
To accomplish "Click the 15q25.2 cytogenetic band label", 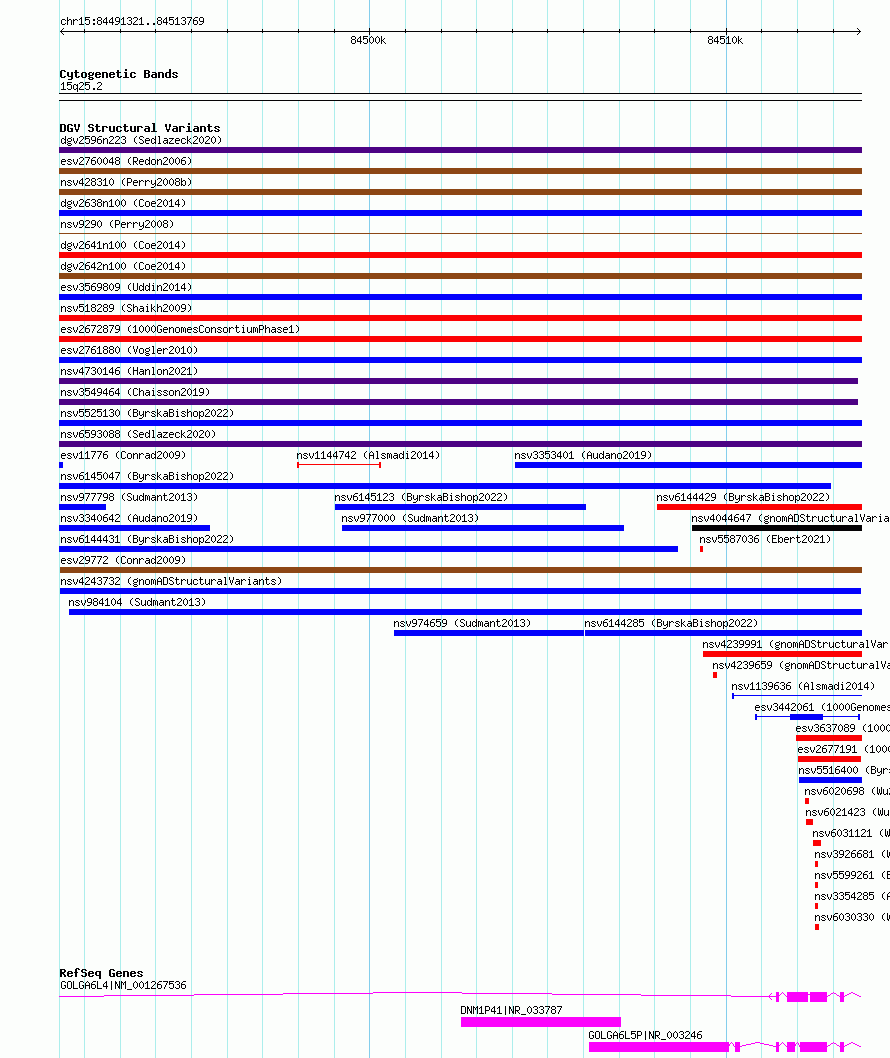I will click(x=81, y=86).
